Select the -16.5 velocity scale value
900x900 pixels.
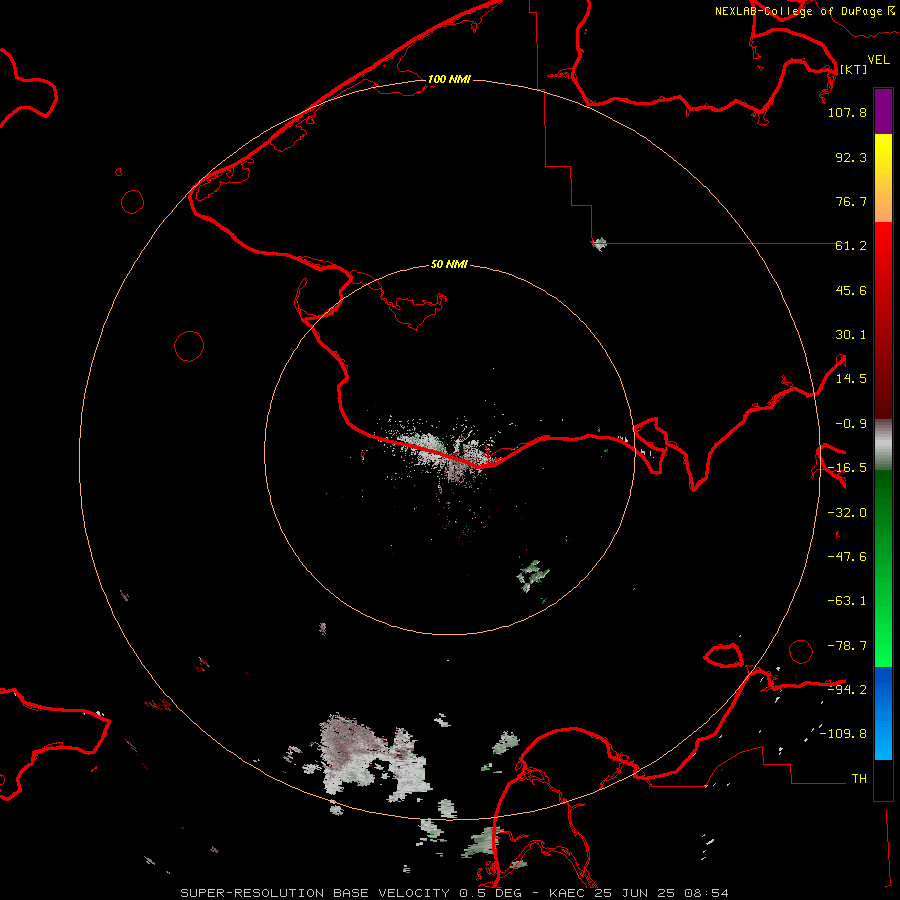tap(847, 468)
